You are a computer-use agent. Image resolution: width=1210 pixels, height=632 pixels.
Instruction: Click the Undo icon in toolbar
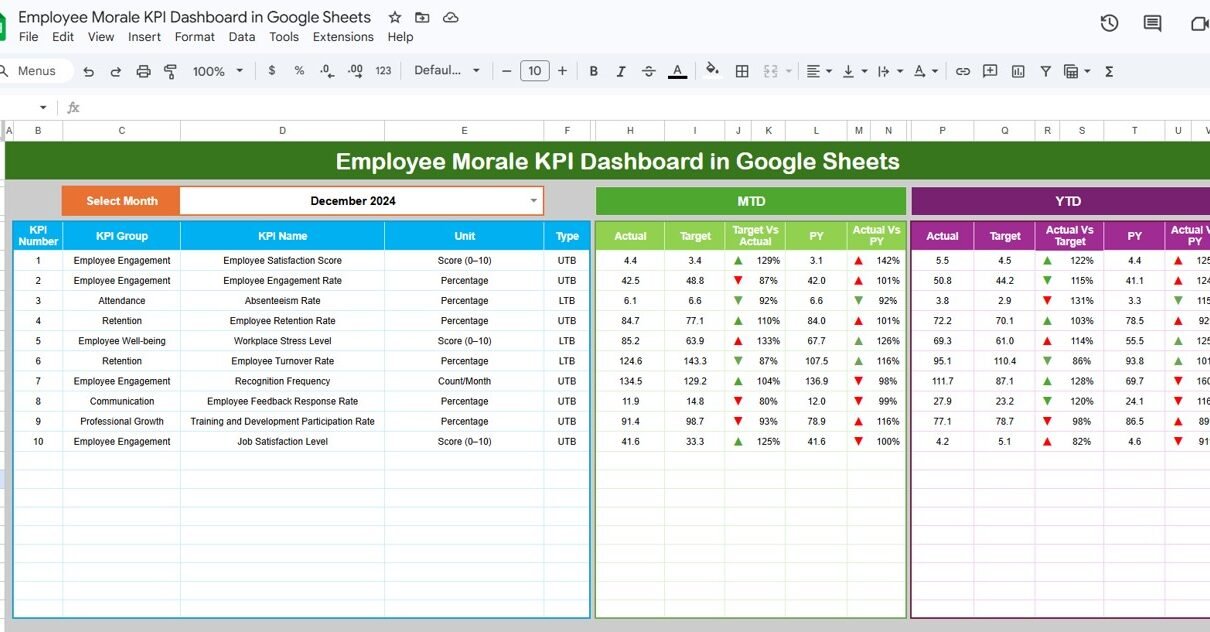[x=89, y=71]
